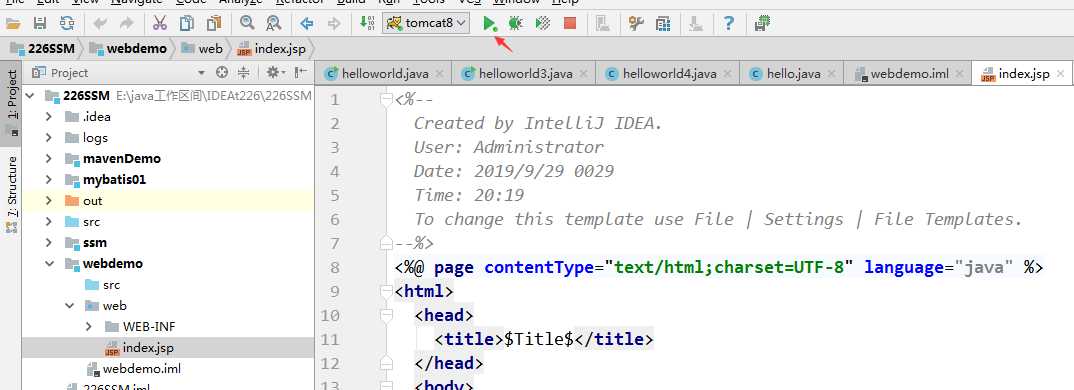Run tomcat8 with the green play icon
This screenshot has width=1074, height=390.
[x=489, y=24]
